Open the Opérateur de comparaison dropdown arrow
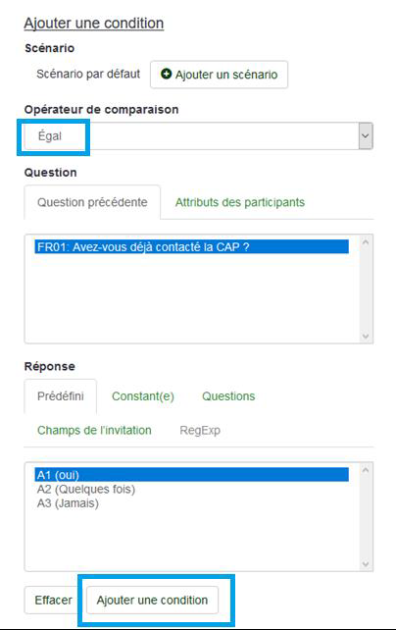The height and width of the screenshot is (630, 396). click(x=365, y=136)
